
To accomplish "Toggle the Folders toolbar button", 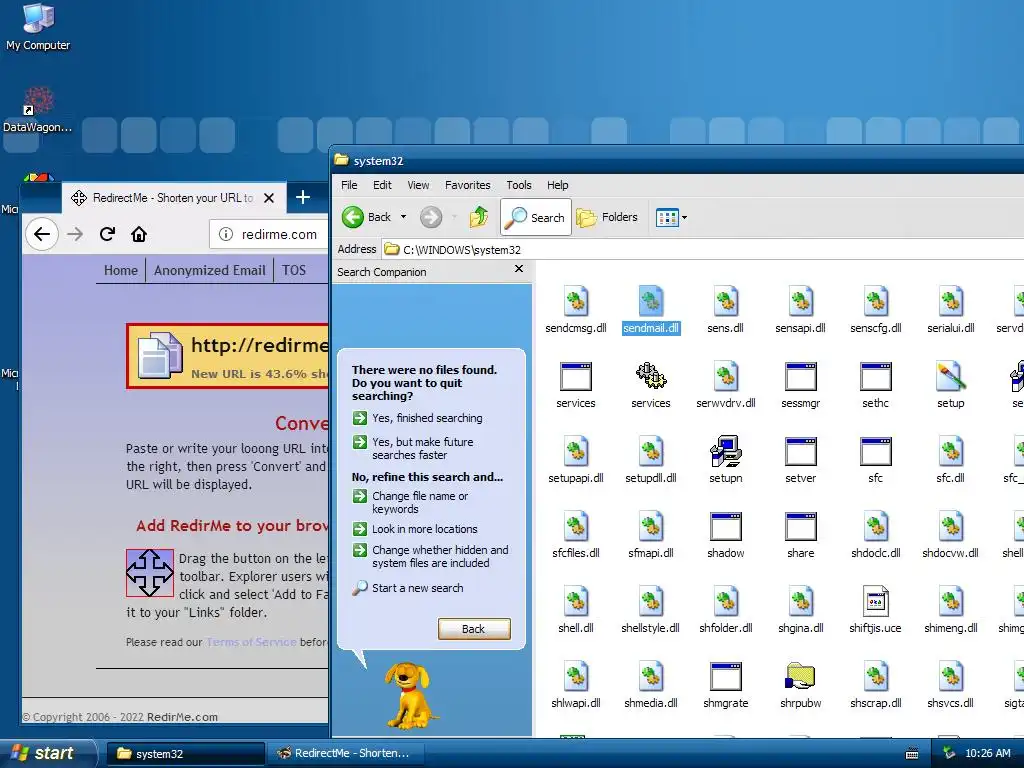I will coord(607,217).
